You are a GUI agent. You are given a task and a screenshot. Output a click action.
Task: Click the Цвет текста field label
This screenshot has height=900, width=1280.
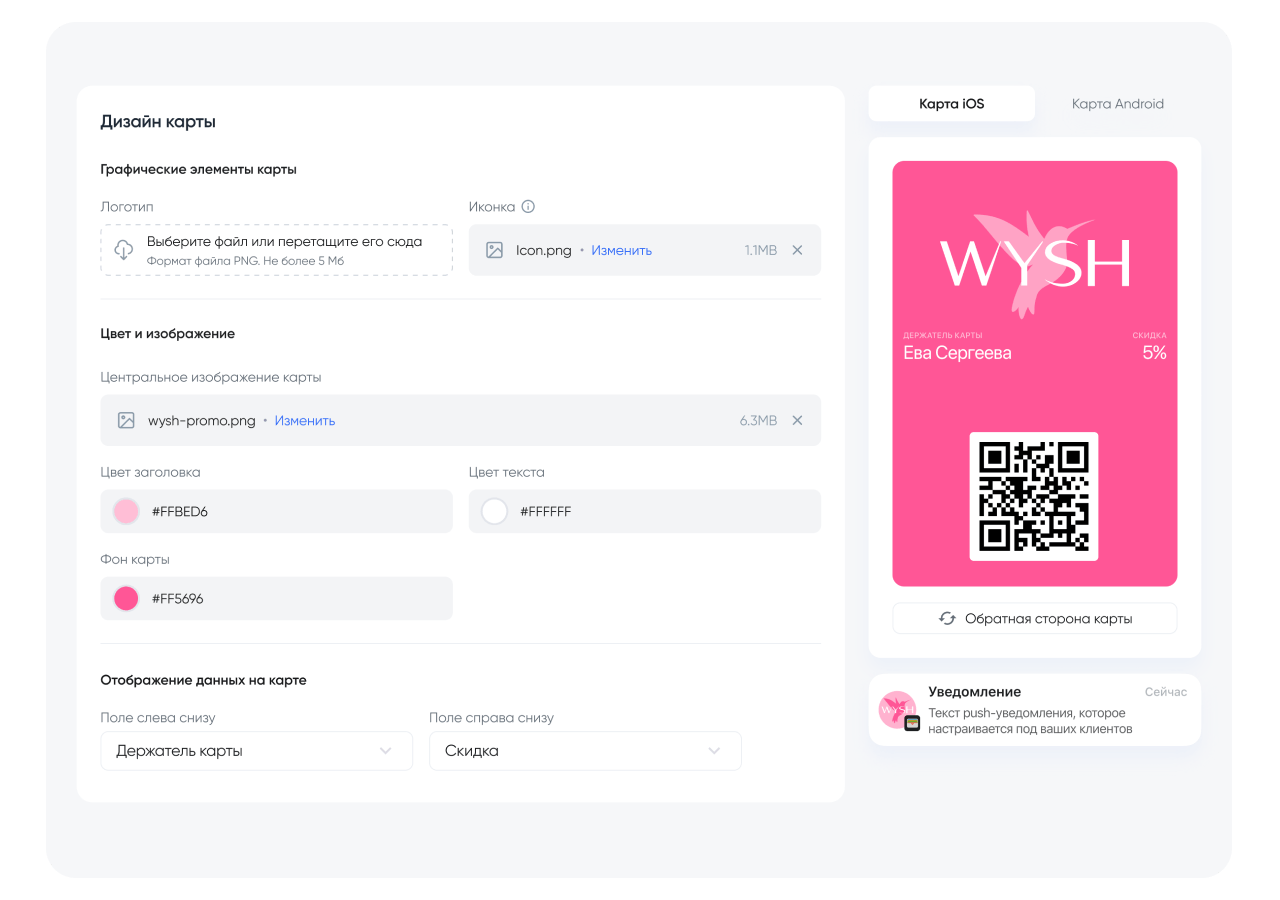point(507,472)
